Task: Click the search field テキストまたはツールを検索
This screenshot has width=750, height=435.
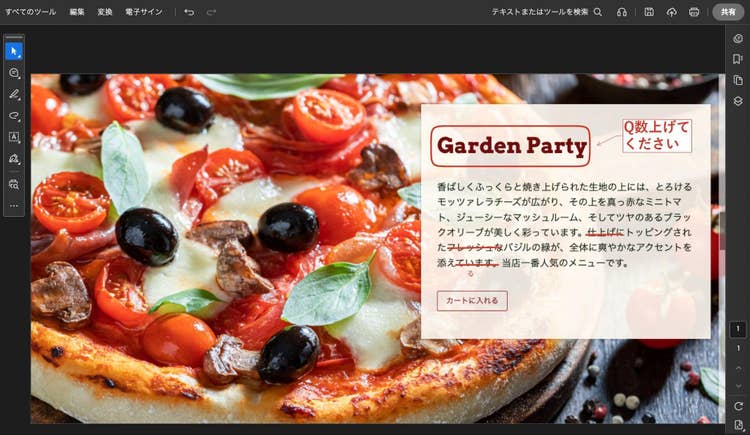Action: [540, 12]
